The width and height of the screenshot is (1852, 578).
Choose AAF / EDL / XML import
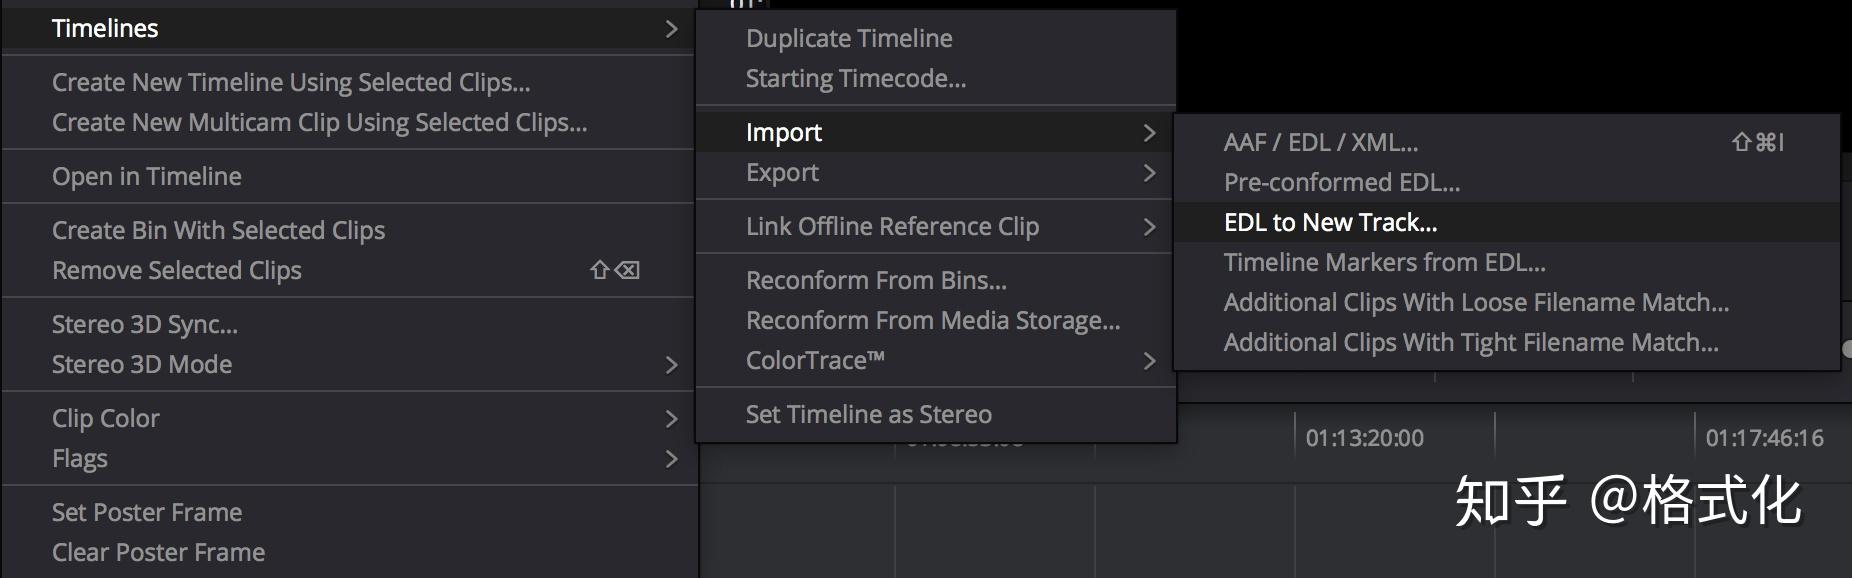pos(1320,143)
